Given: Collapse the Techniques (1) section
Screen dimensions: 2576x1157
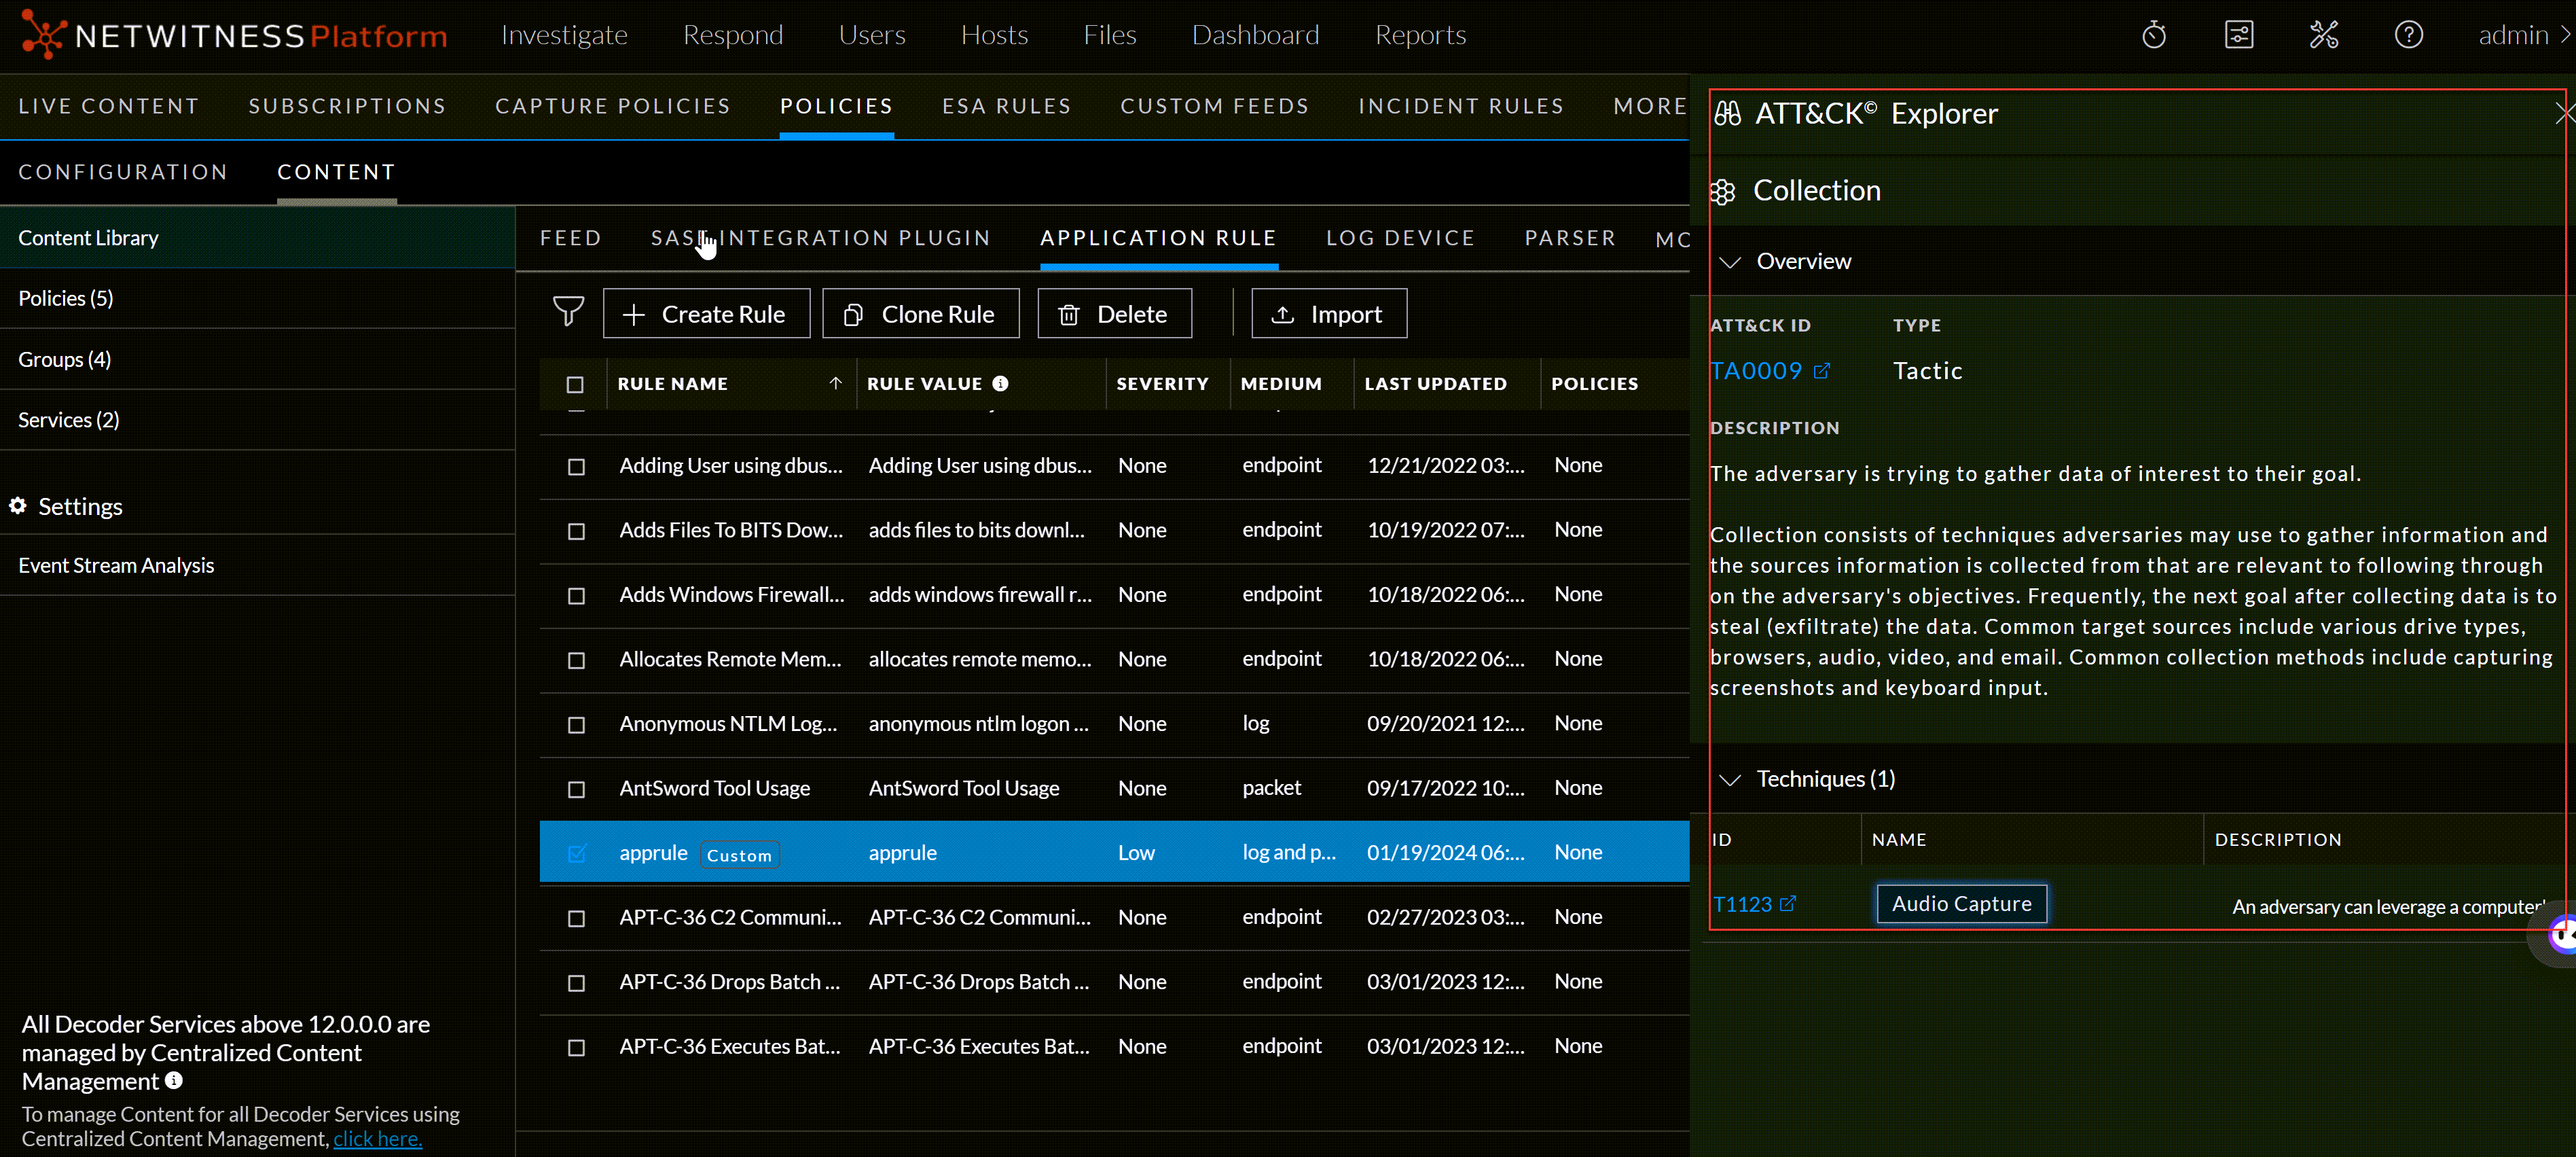Looking at the screenshot, I should [x=1731, y=780].
